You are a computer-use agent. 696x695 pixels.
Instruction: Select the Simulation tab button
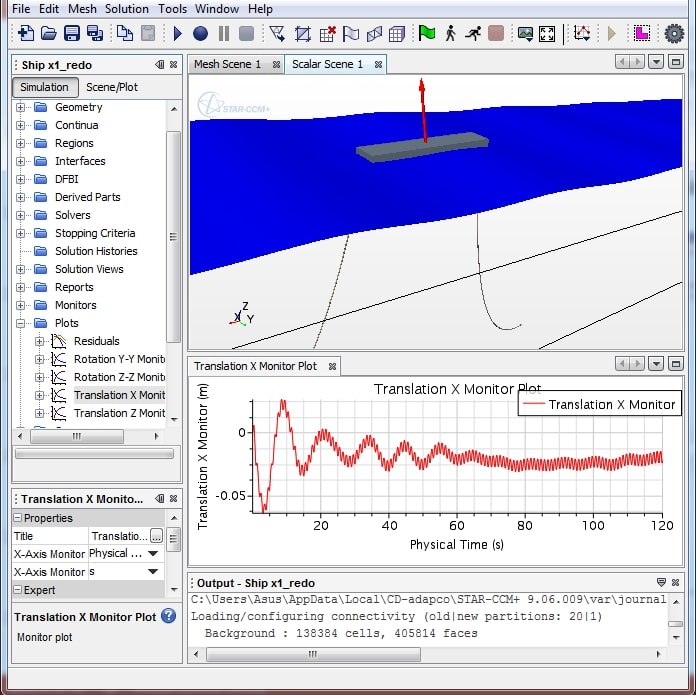pyautogui.click(x=45, y=87)
